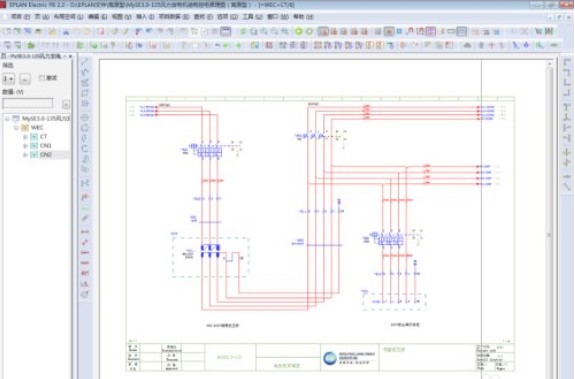
Task: Expand the CN1 tree node
Action: [25, 146]
